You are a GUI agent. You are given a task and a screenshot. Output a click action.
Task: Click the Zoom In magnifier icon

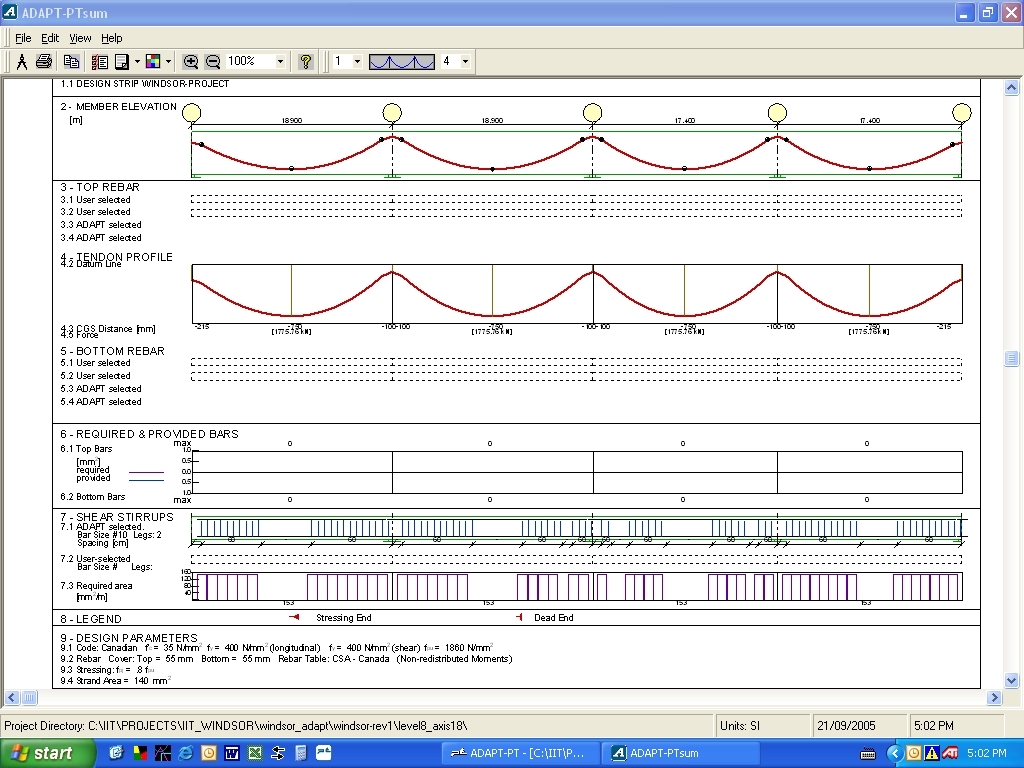[x=191, y=62]
